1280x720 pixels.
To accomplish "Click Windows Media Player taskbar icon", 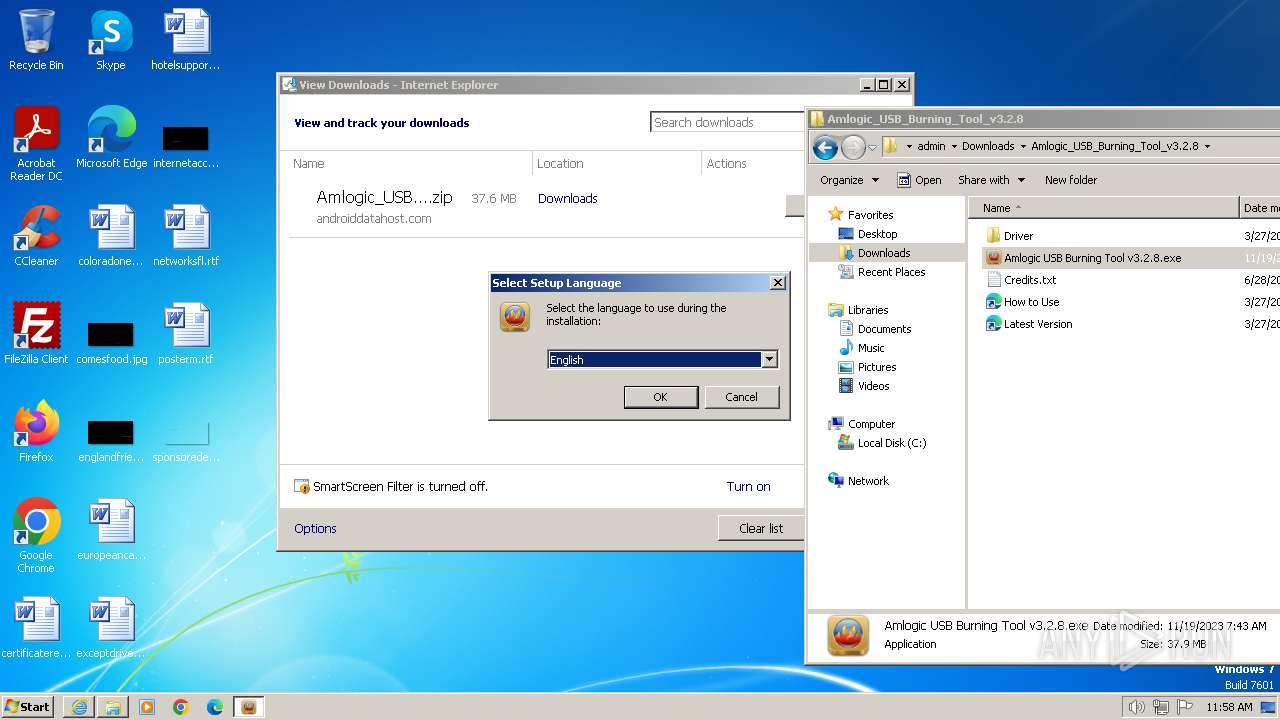I will (147, 707).
